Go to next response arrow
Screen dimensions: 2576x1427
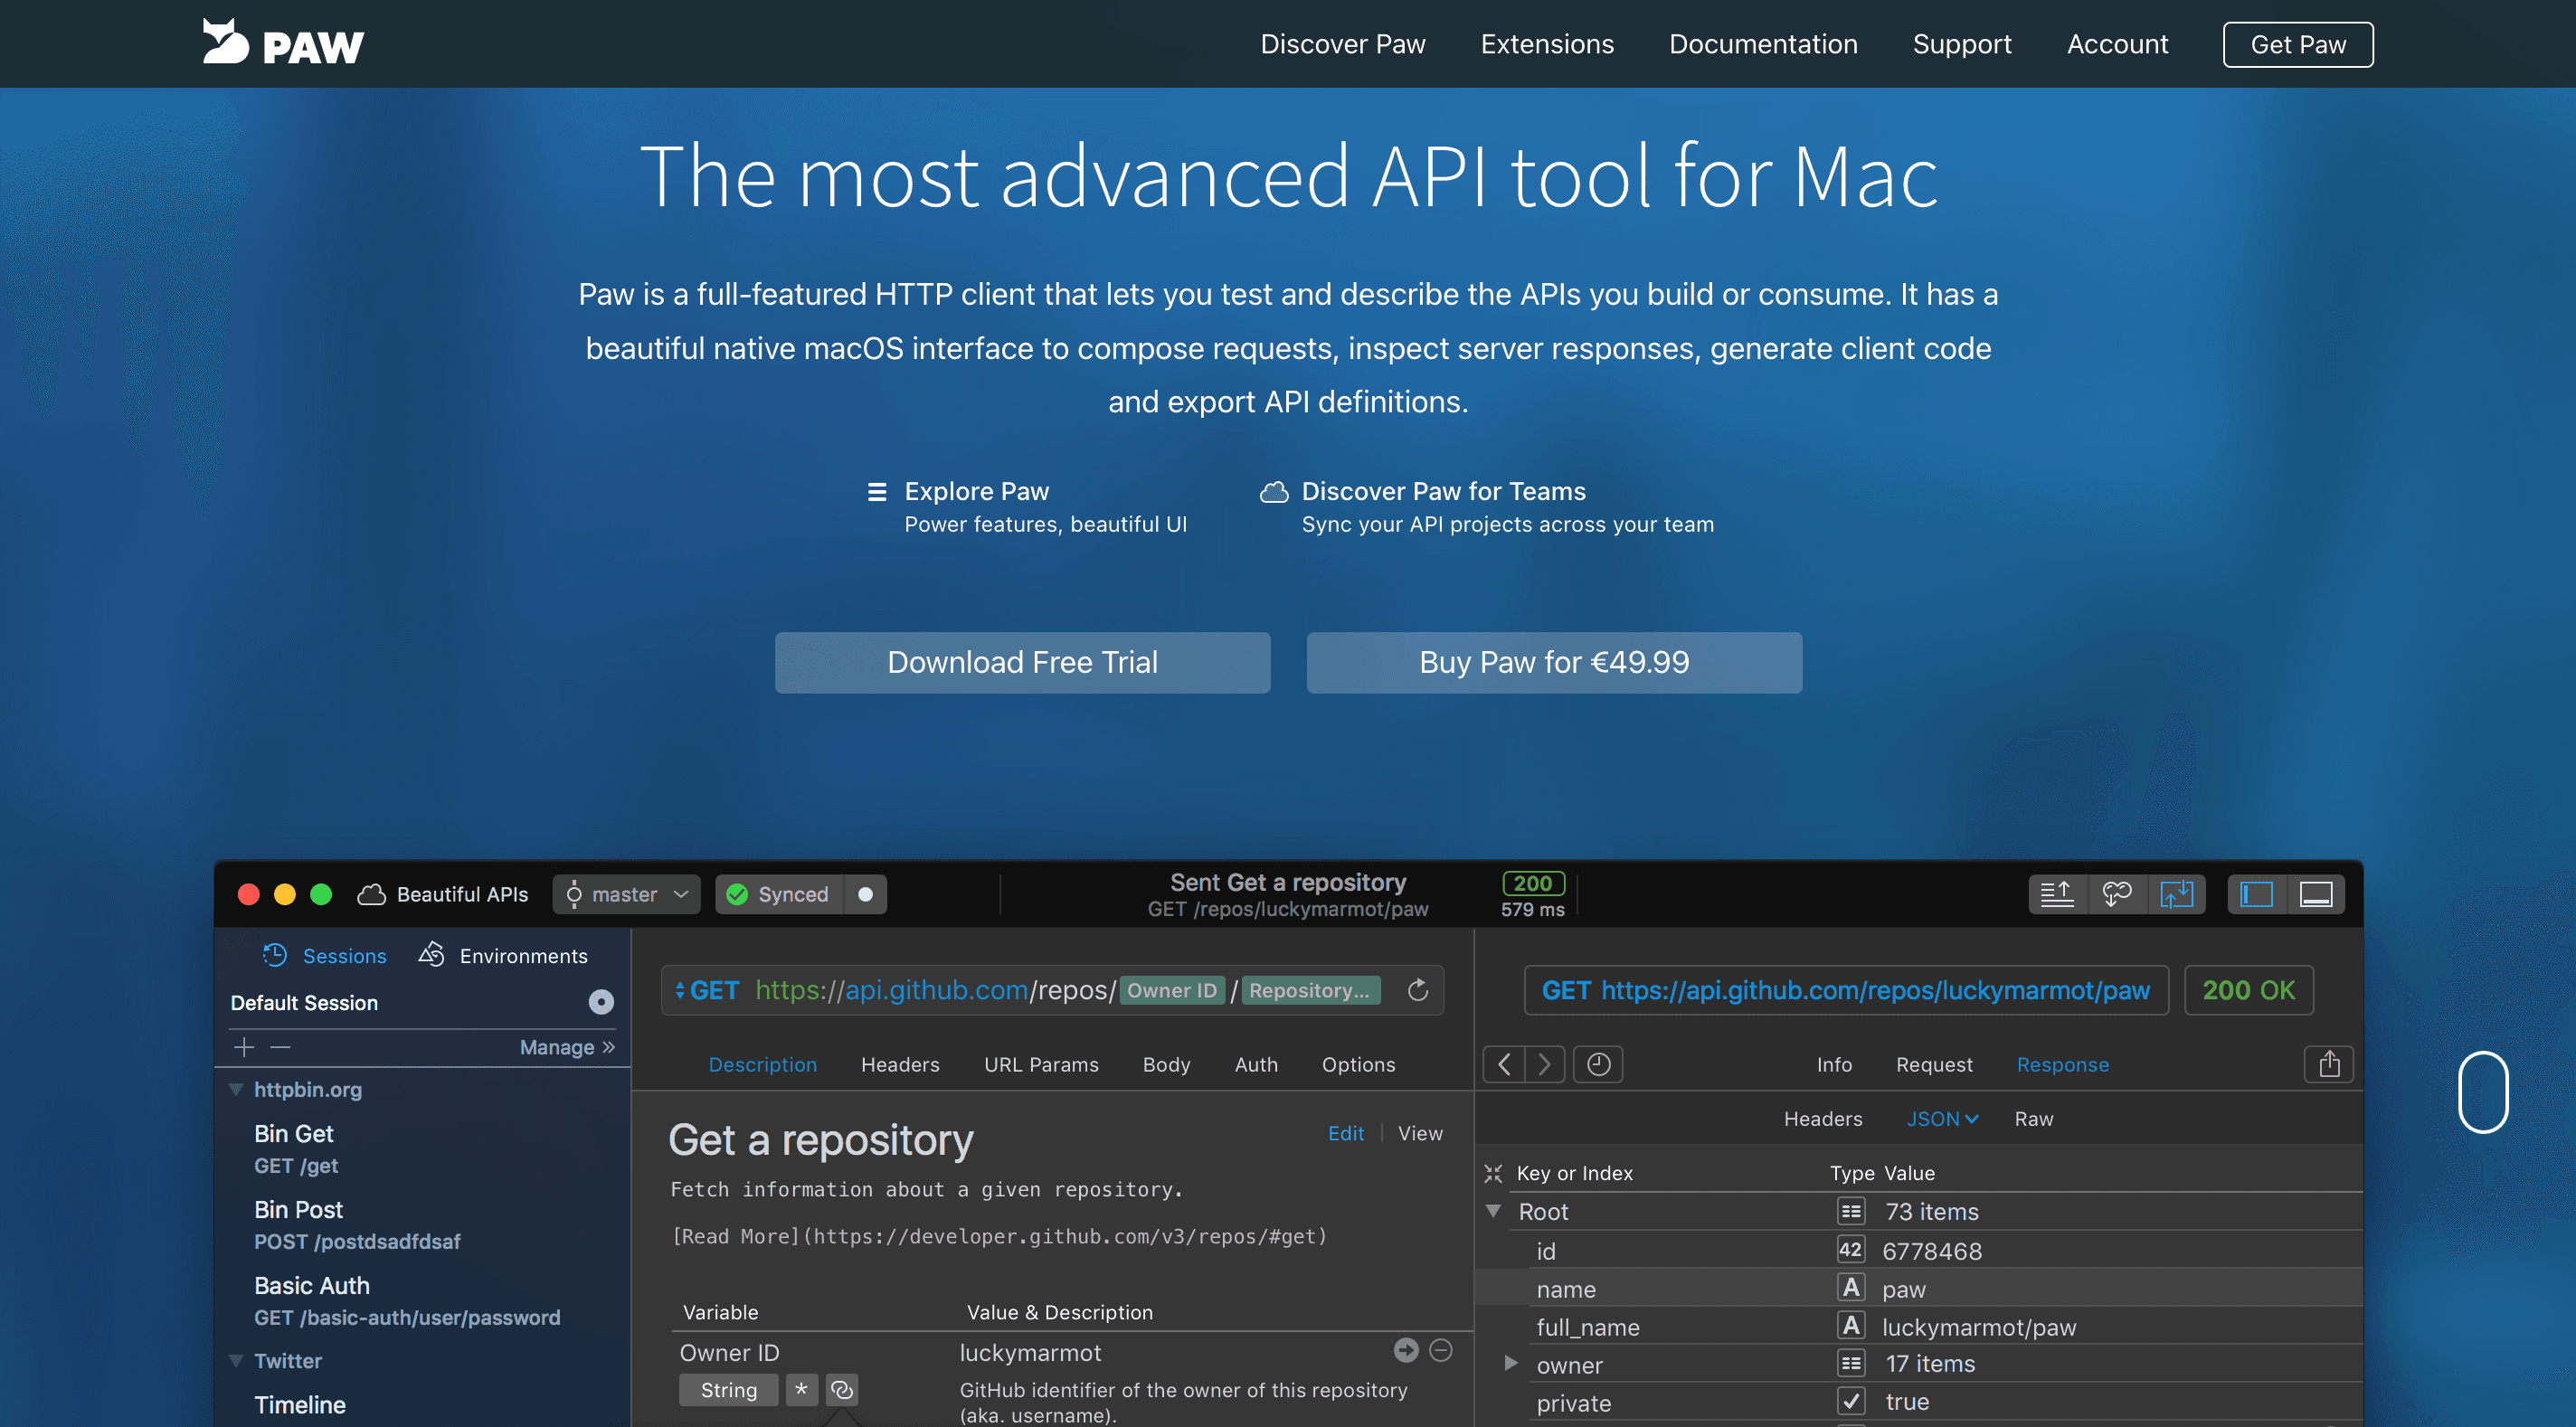coord(1544,1064)
